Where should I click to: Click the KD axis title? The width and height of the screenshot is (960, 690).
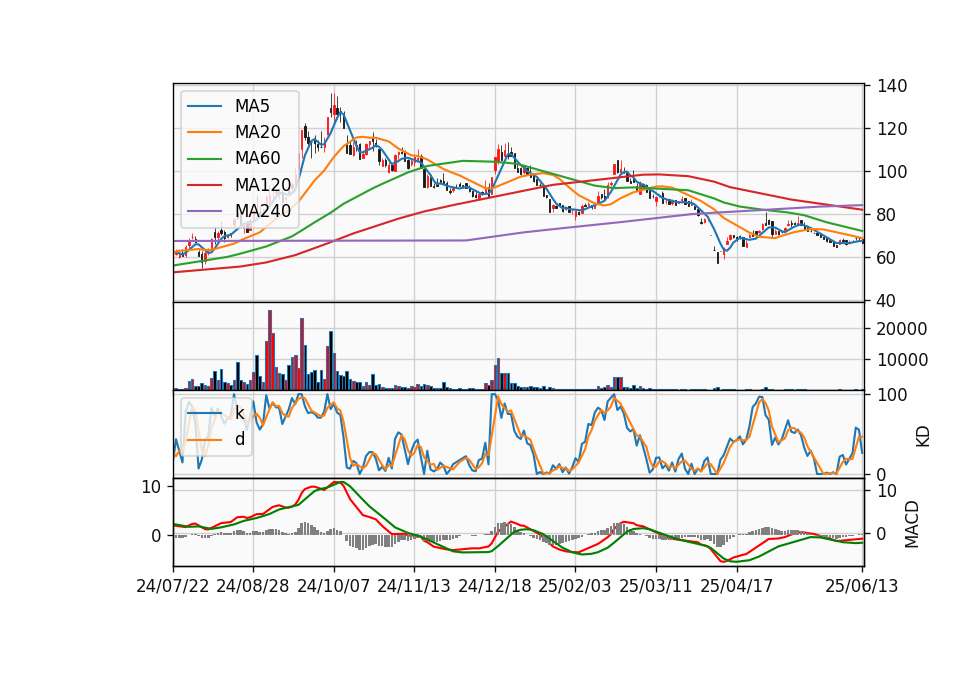tap(923, 436)
